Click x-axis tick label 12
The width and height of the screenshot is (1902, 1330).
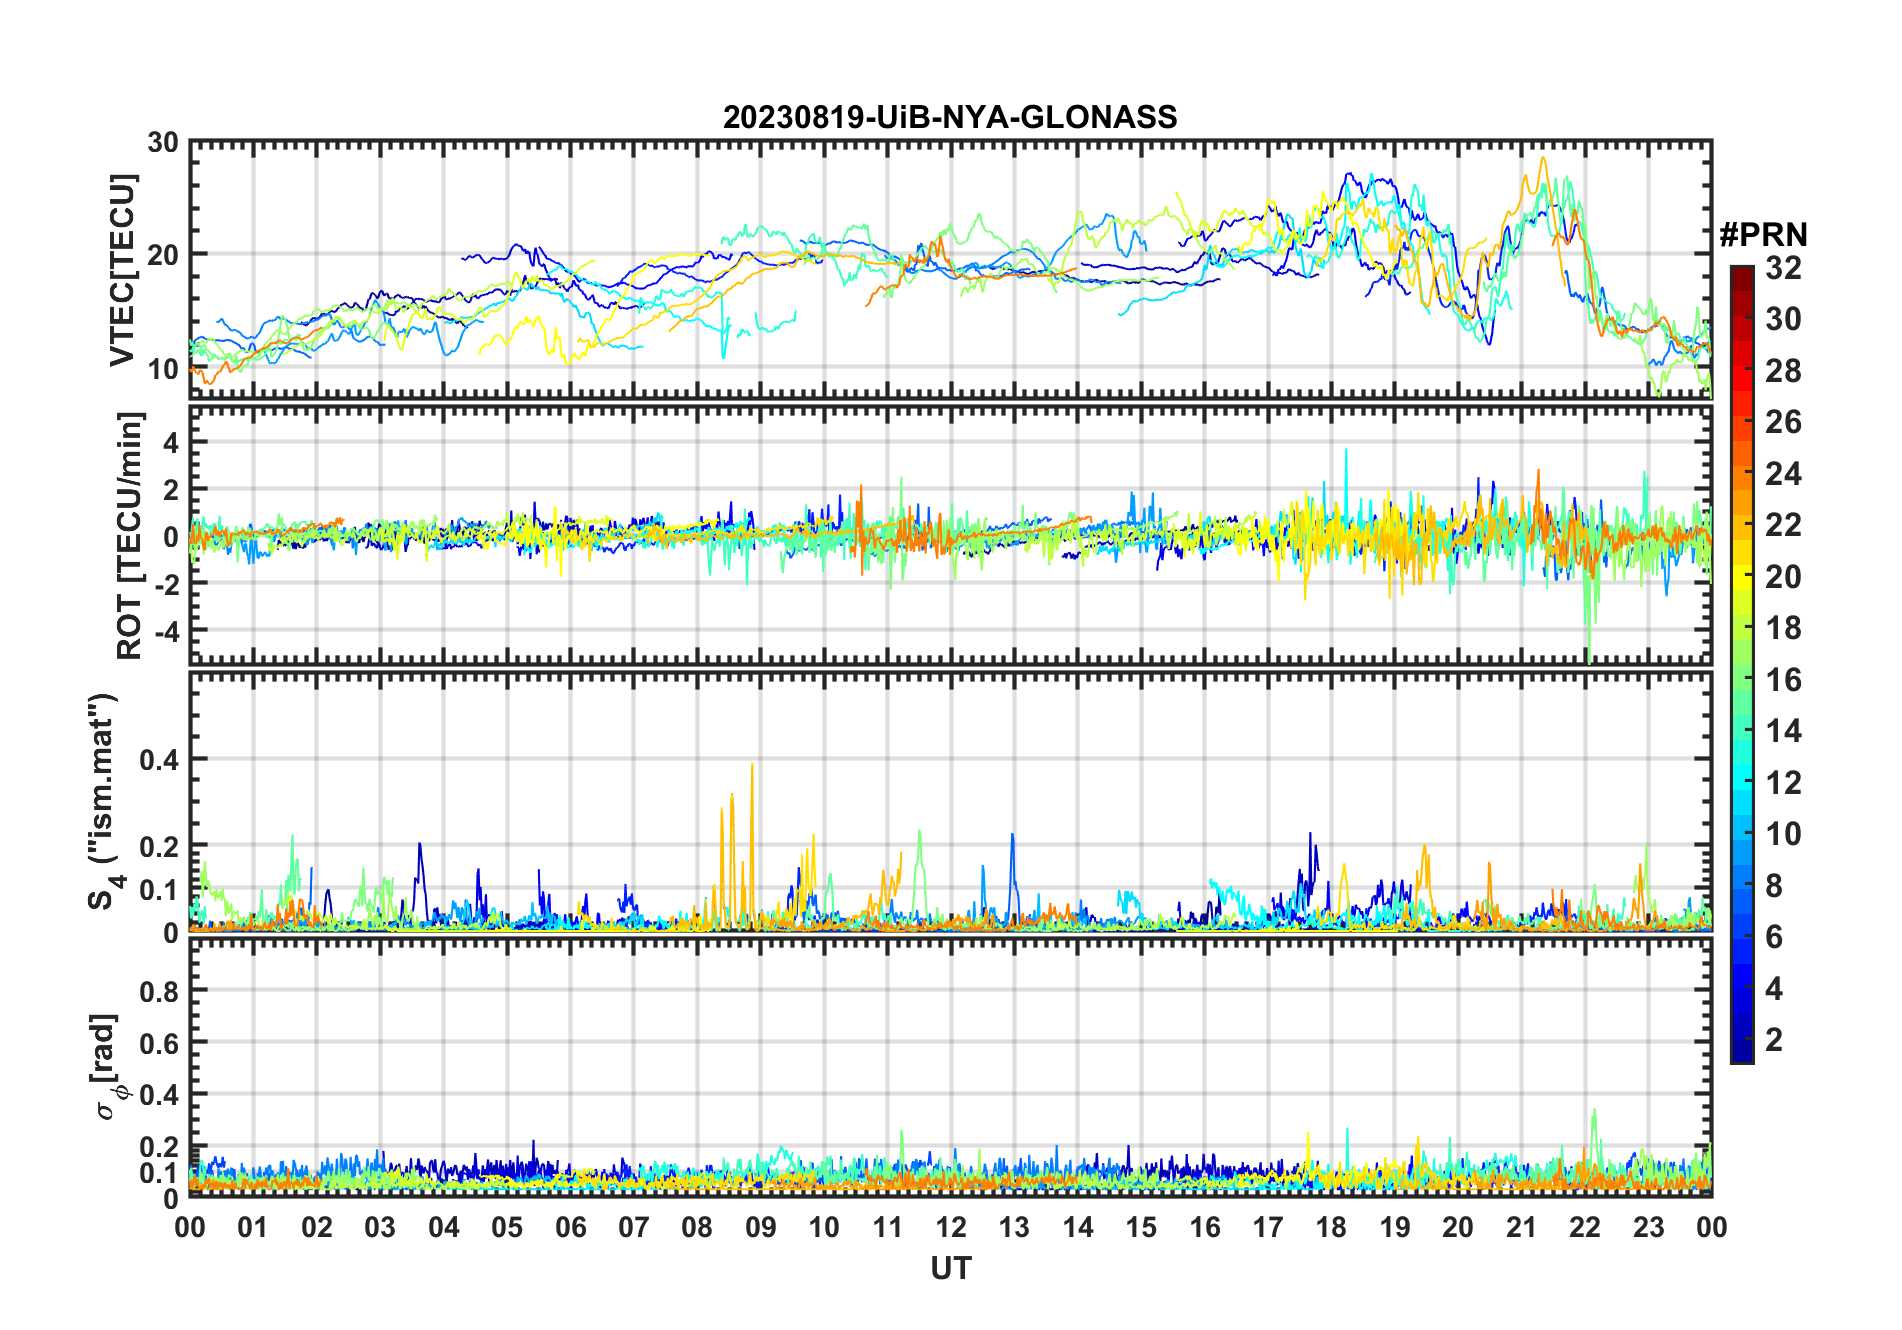951,1227
